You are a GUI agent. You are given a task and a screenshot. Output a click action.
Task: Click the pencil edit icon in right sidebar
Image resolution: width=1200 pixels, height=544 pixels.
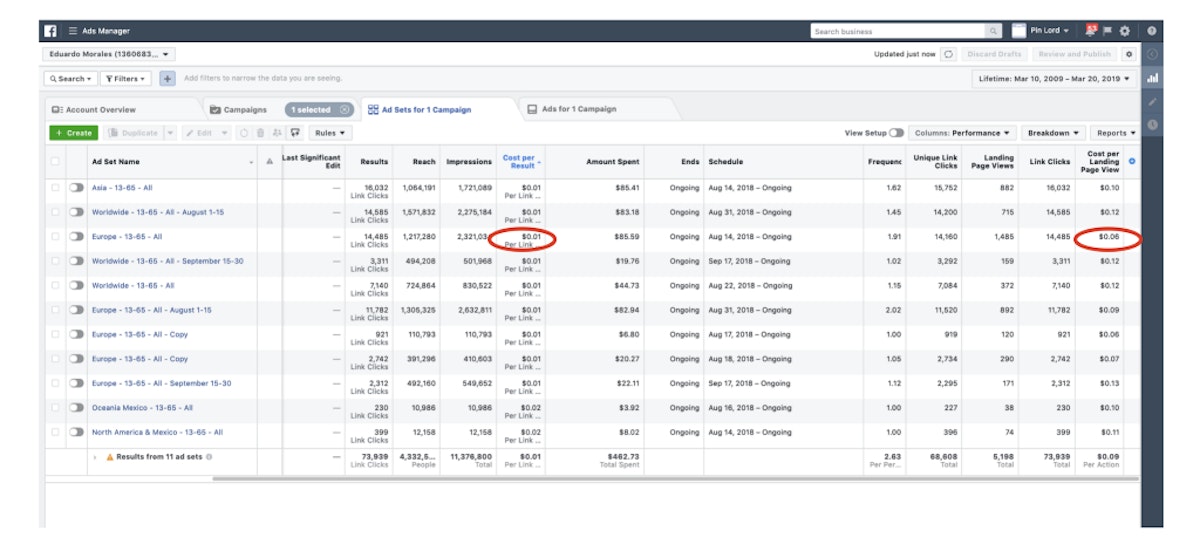click(x=1152, y=101)
